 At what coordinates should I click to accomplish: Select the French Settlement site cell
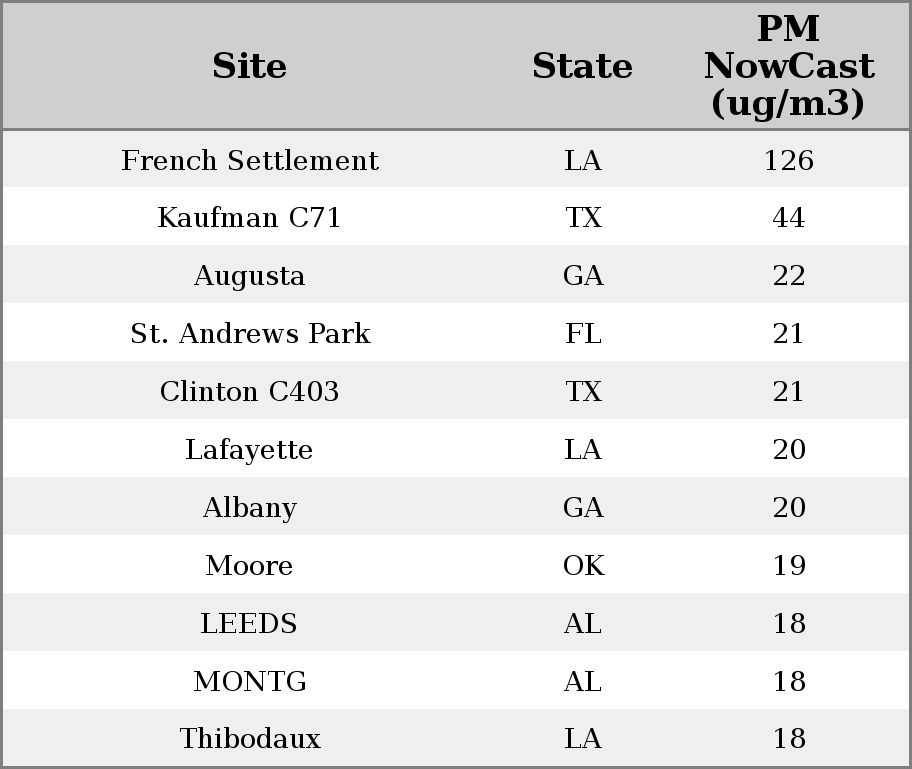click(249, 161)
